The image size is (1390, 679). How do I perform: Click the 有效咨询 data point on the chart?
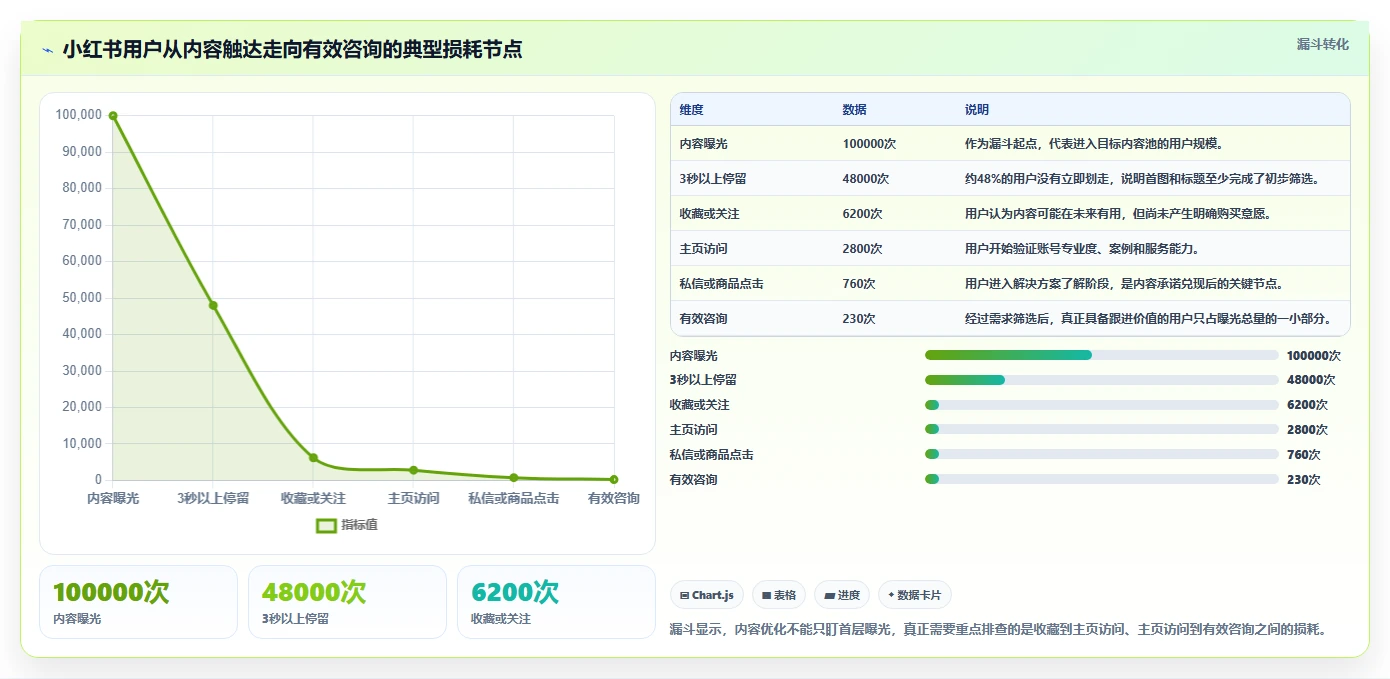(x=613, y=480)
